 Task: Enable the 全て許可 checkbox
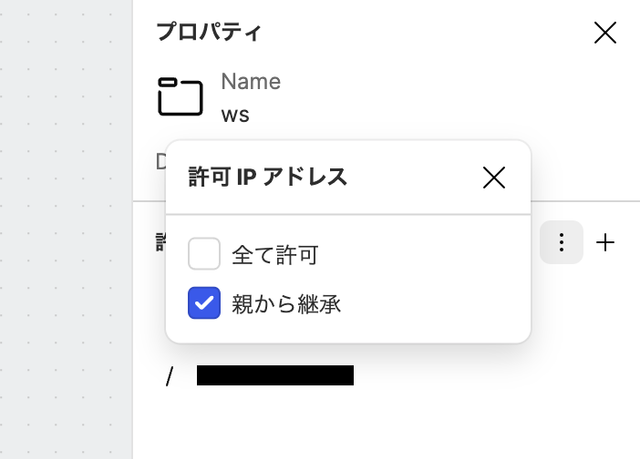pyautogui.click(x=204, y=254)
